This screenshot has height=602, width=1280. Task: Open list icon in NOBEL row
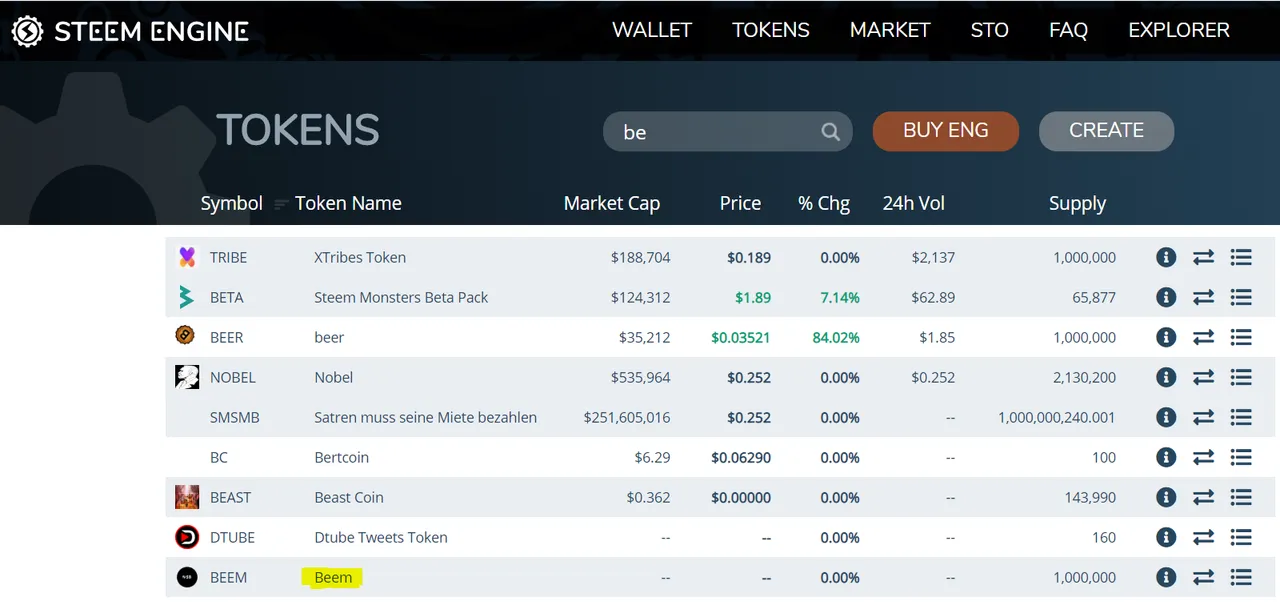click(x=1241, y=377)
